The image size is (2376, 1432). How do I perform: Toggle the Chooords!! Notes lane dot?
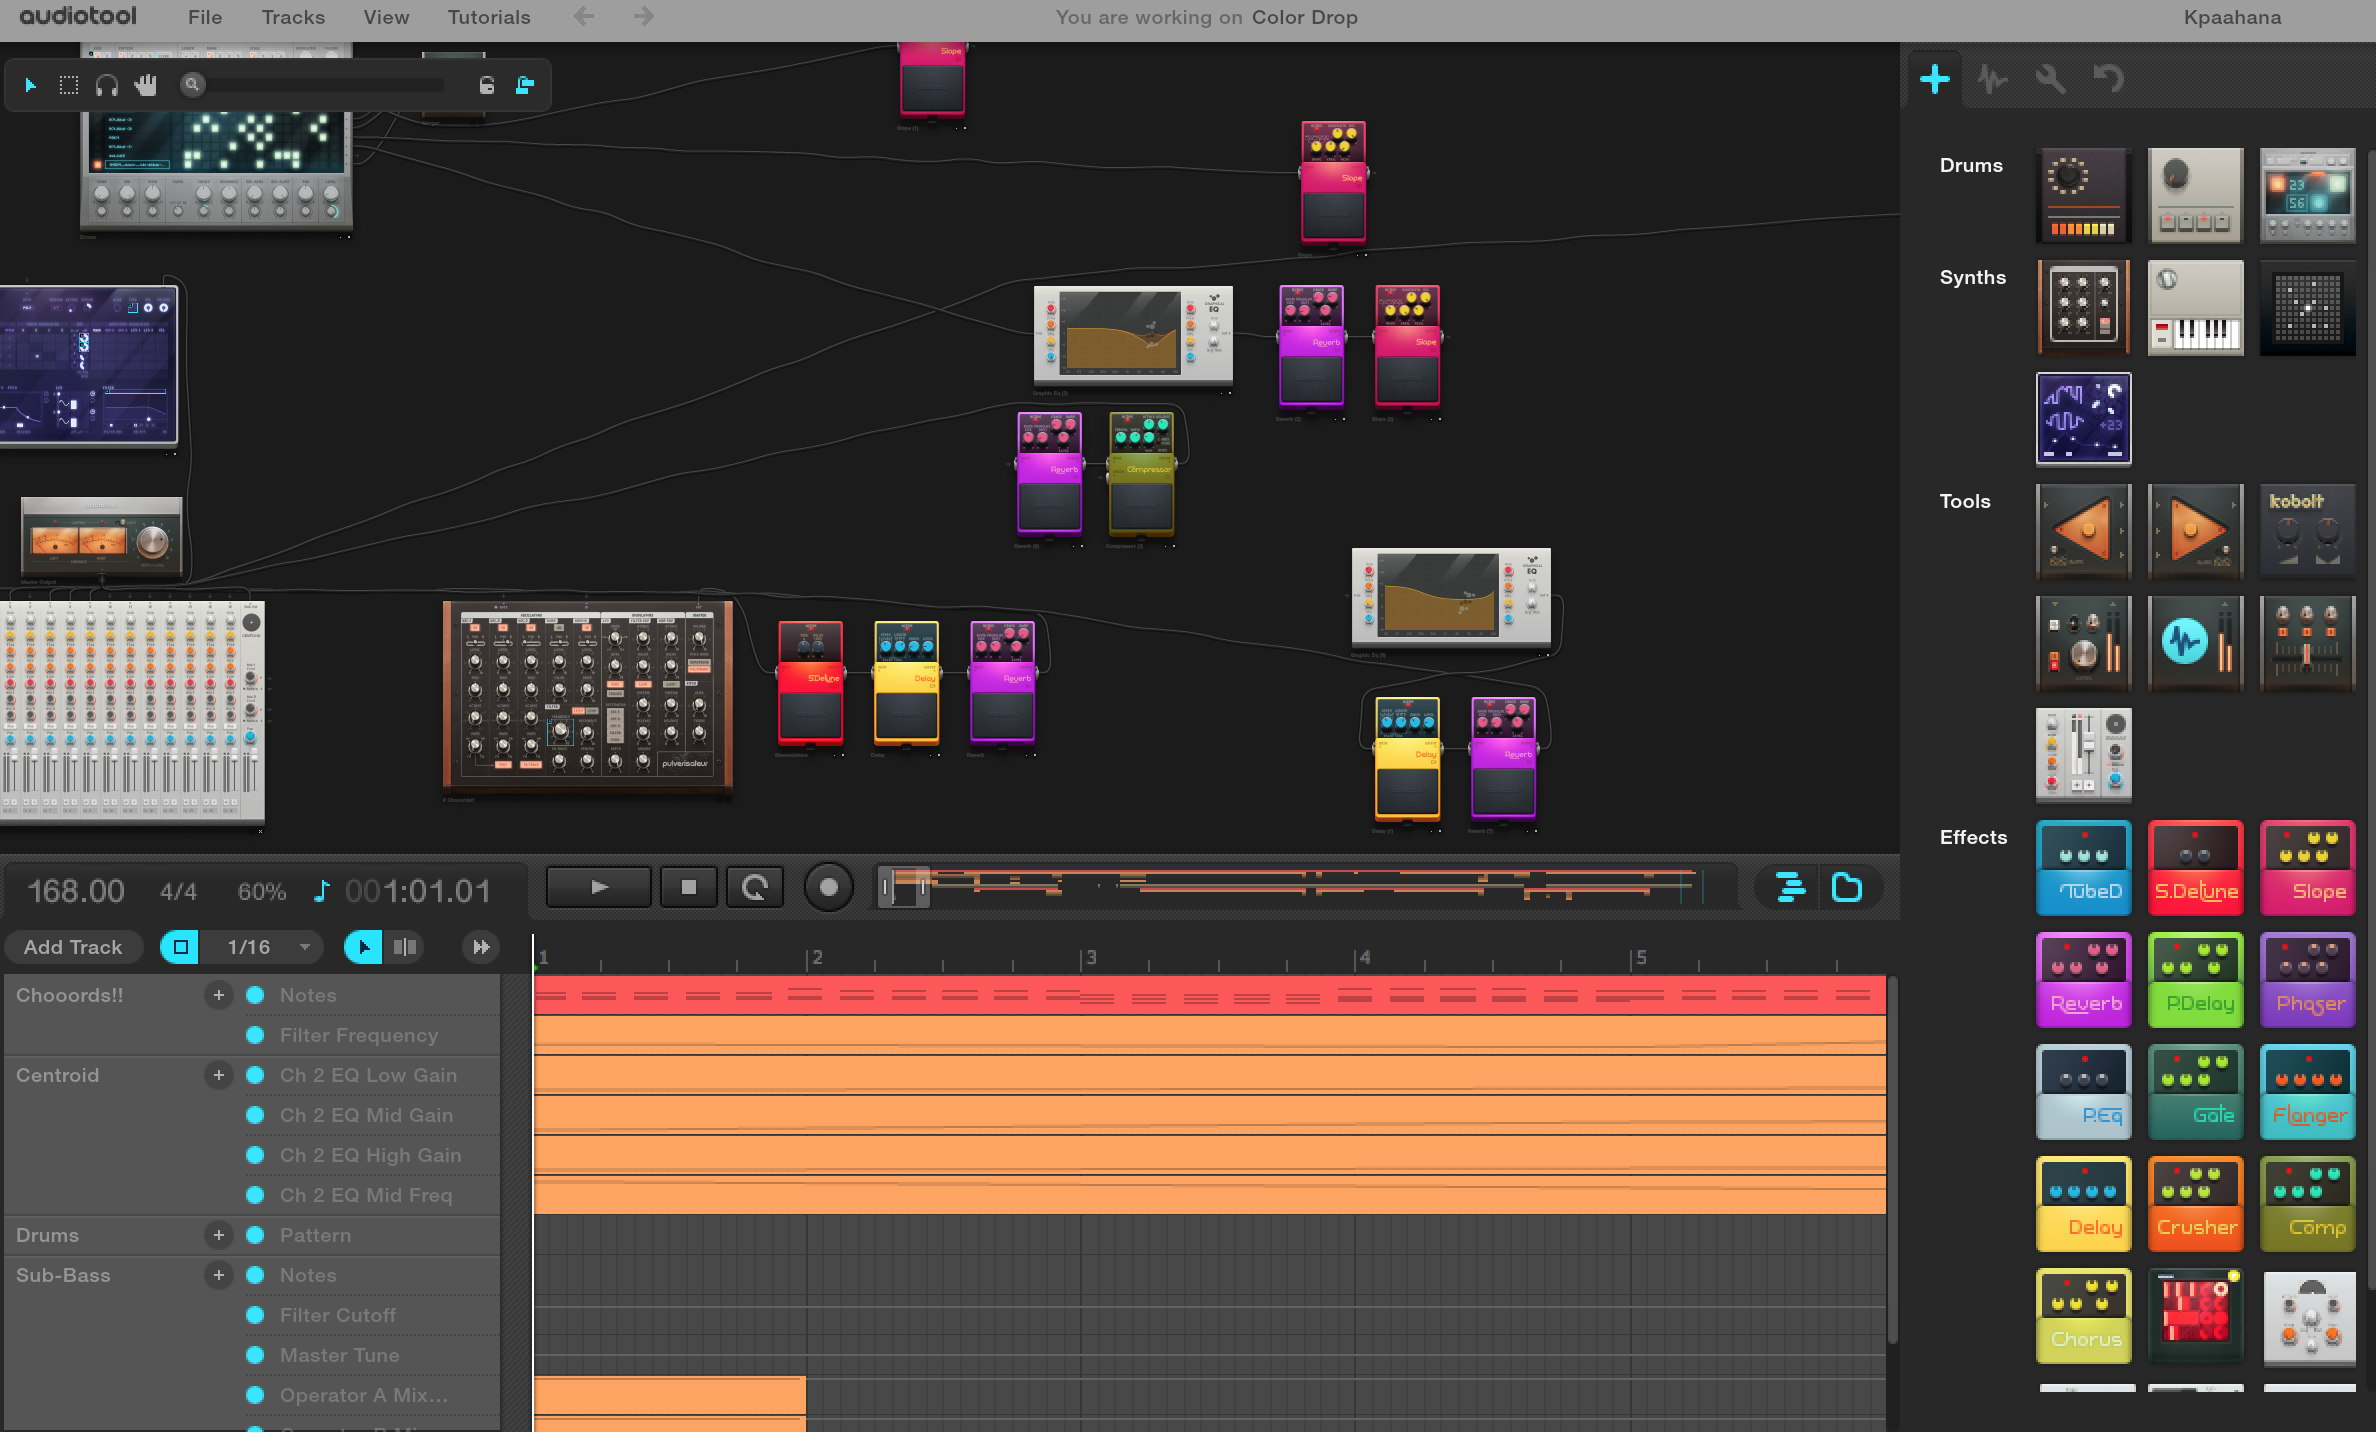(x=255, y=995)
